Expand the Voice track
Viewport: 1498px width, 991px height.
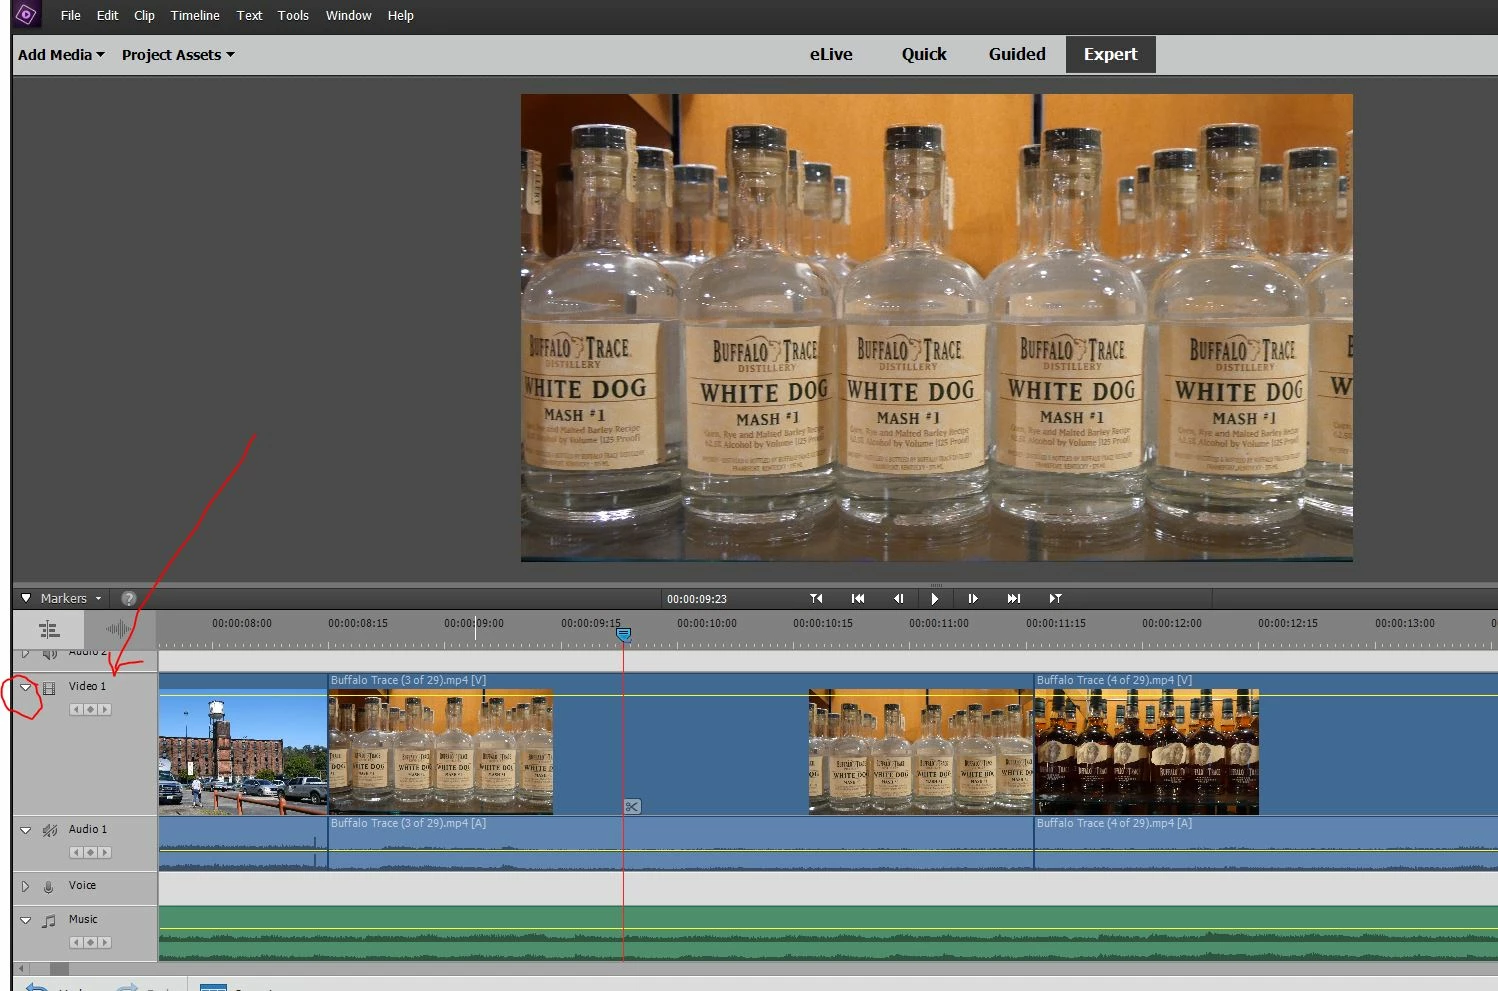click(x=26, y=886)
